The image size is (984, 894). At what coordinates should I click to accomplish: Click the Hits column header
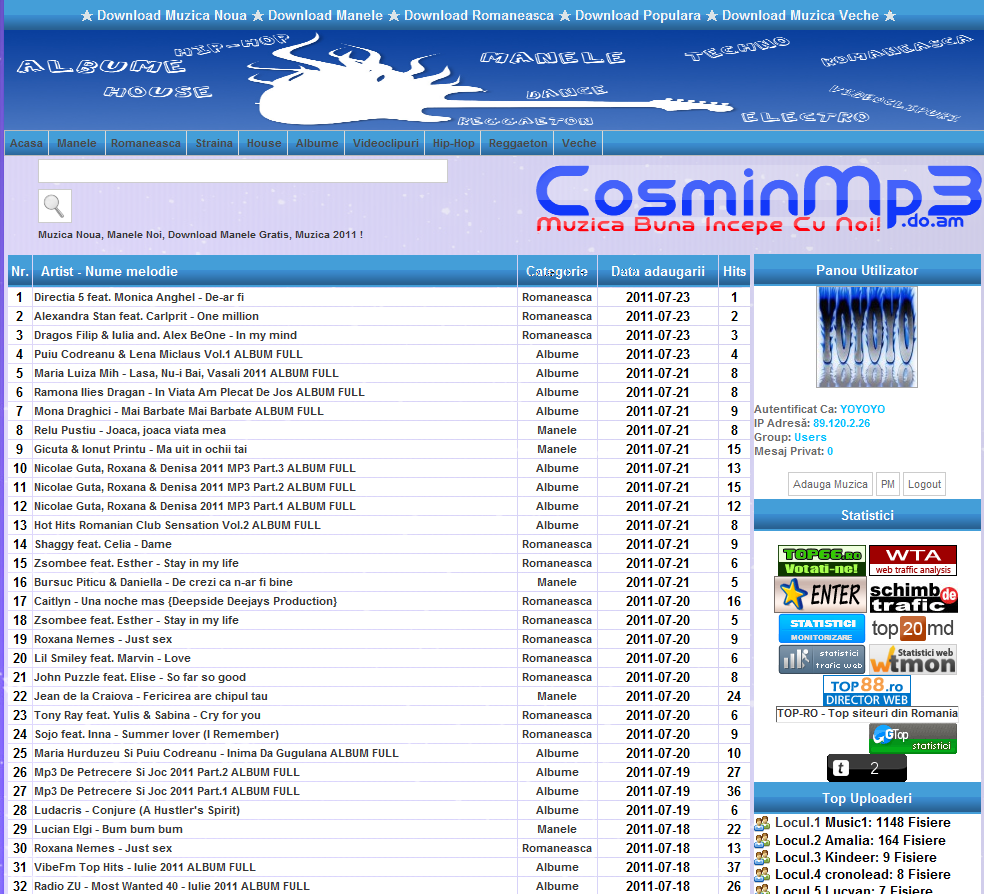734,271
